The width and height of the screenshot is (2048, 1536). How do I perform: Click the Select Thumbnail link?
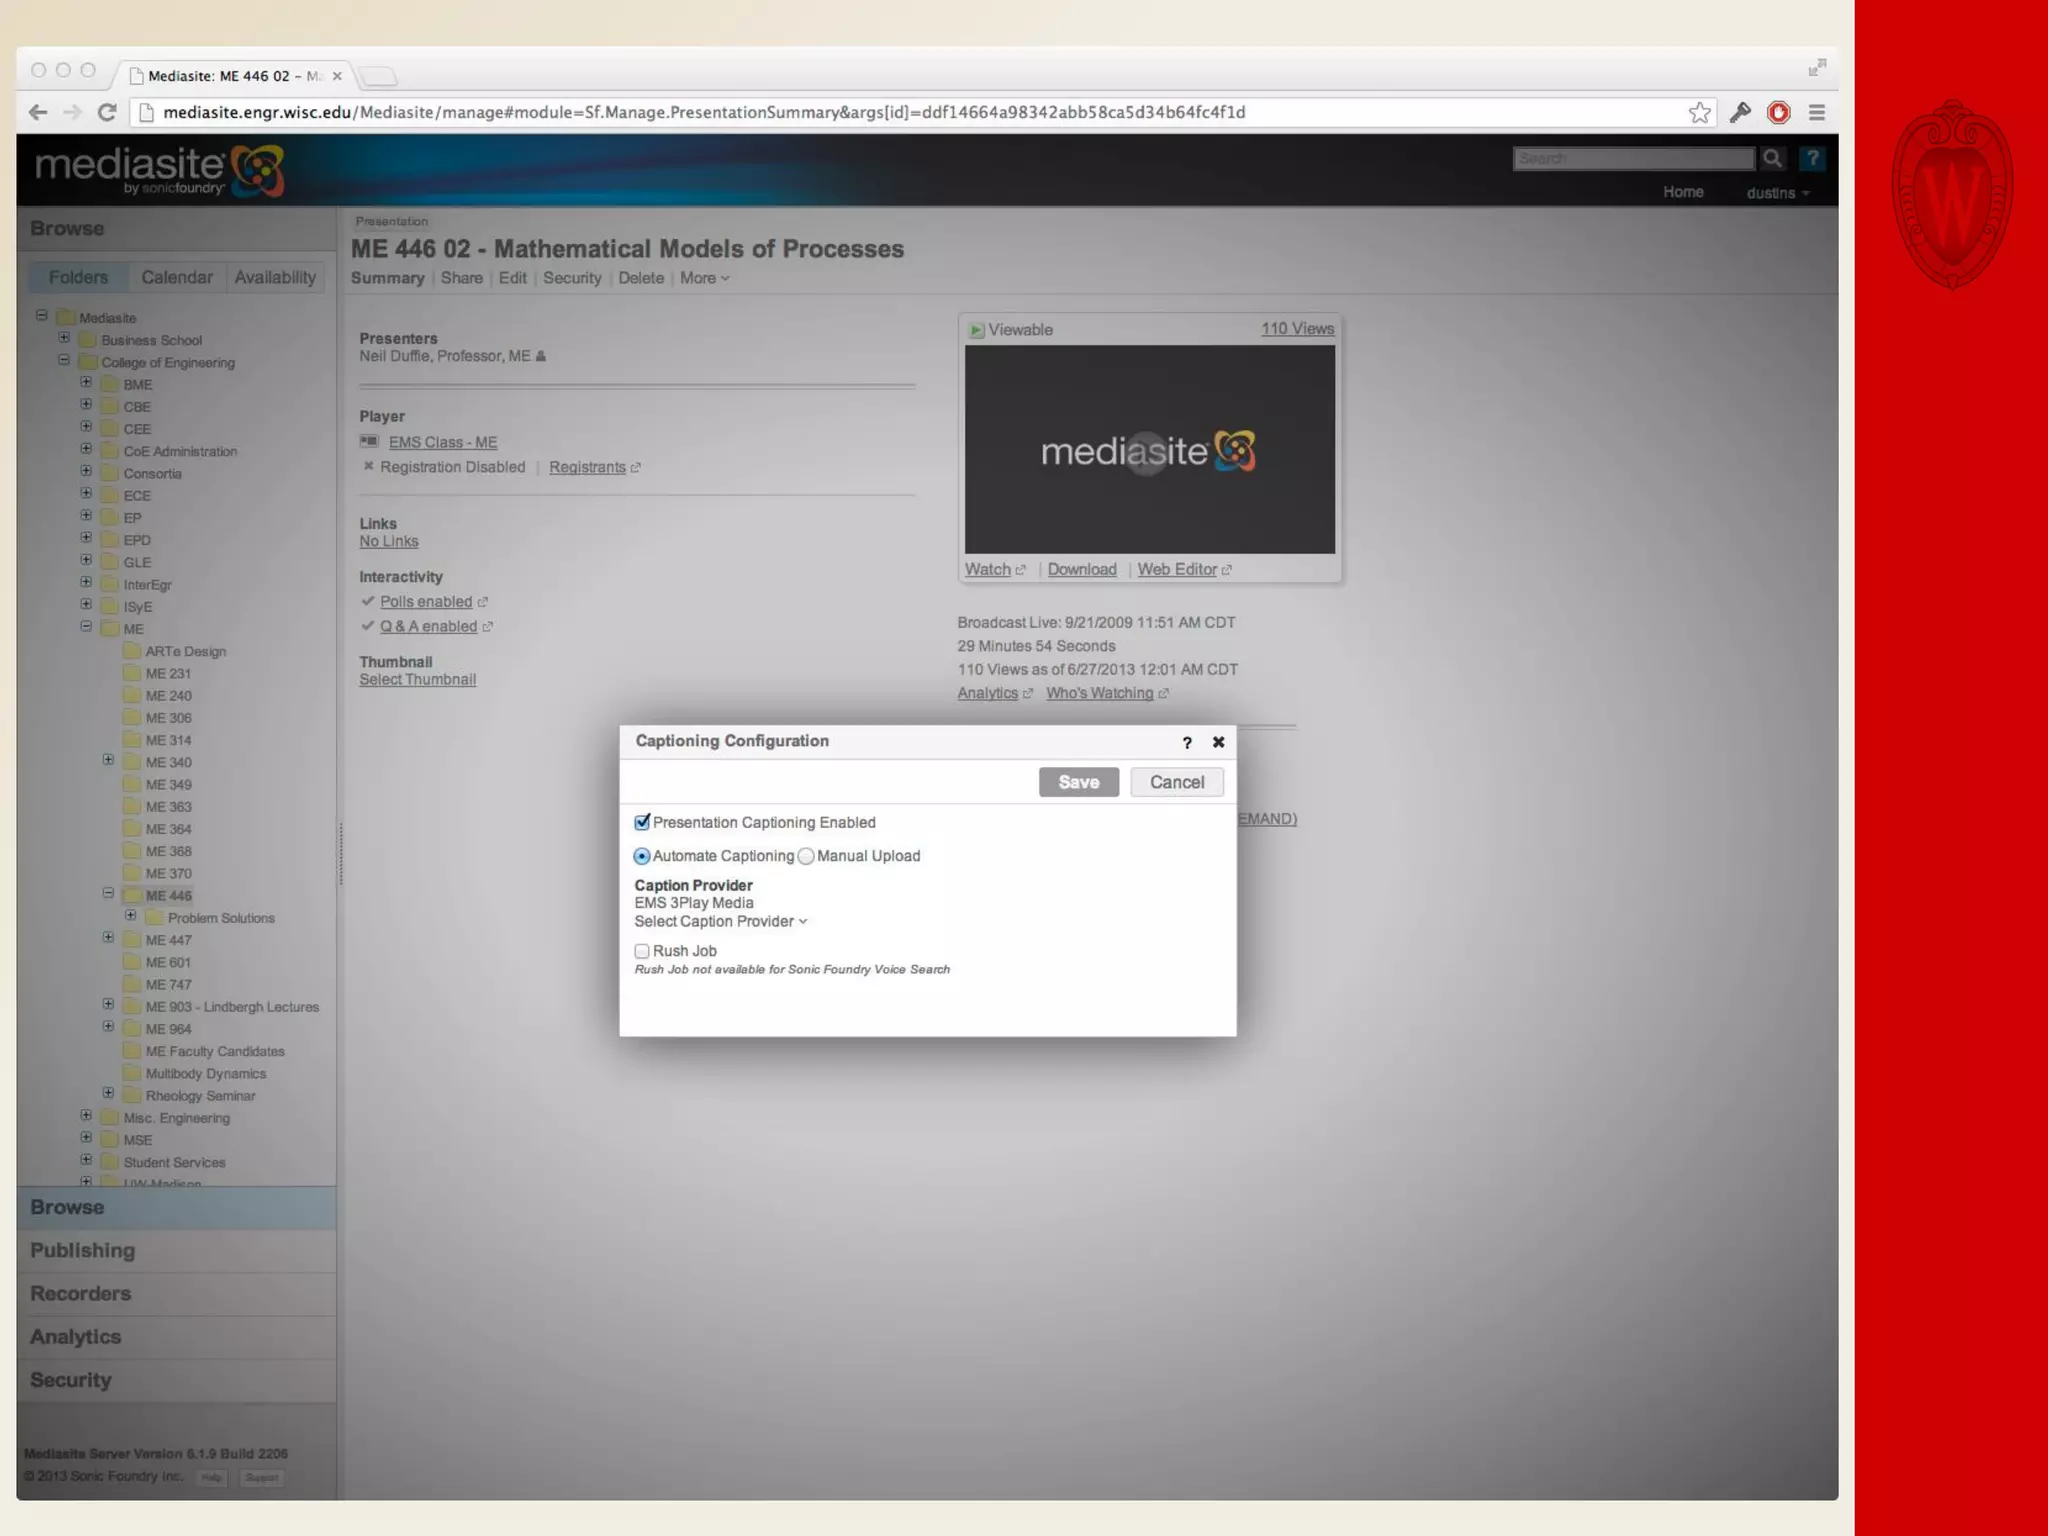point(418,679)
